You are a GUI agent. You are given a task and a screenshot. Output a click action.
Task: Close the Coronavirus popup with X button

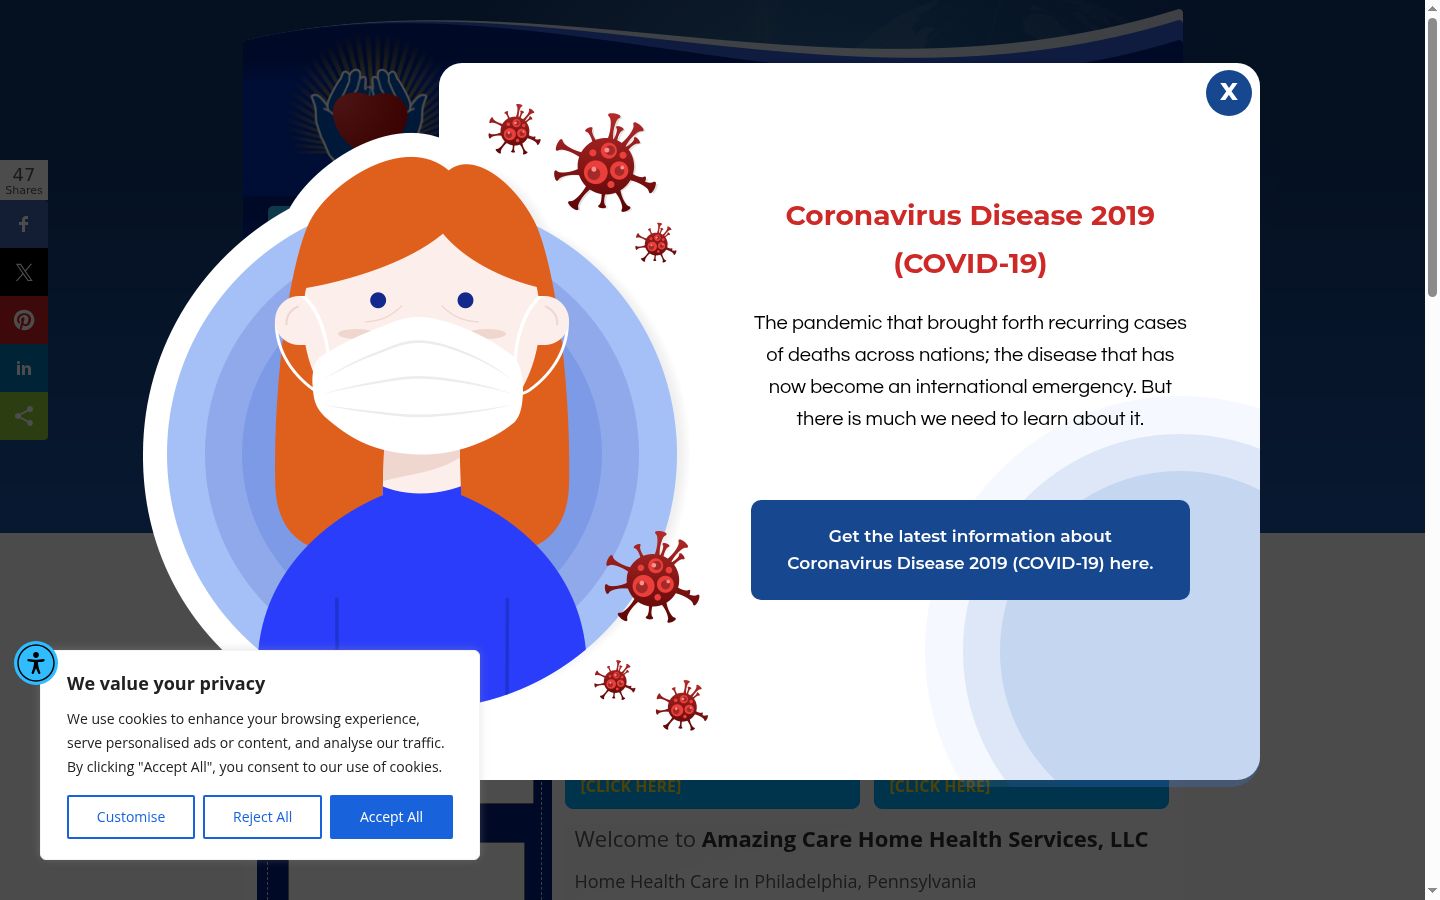[1229, 92]
